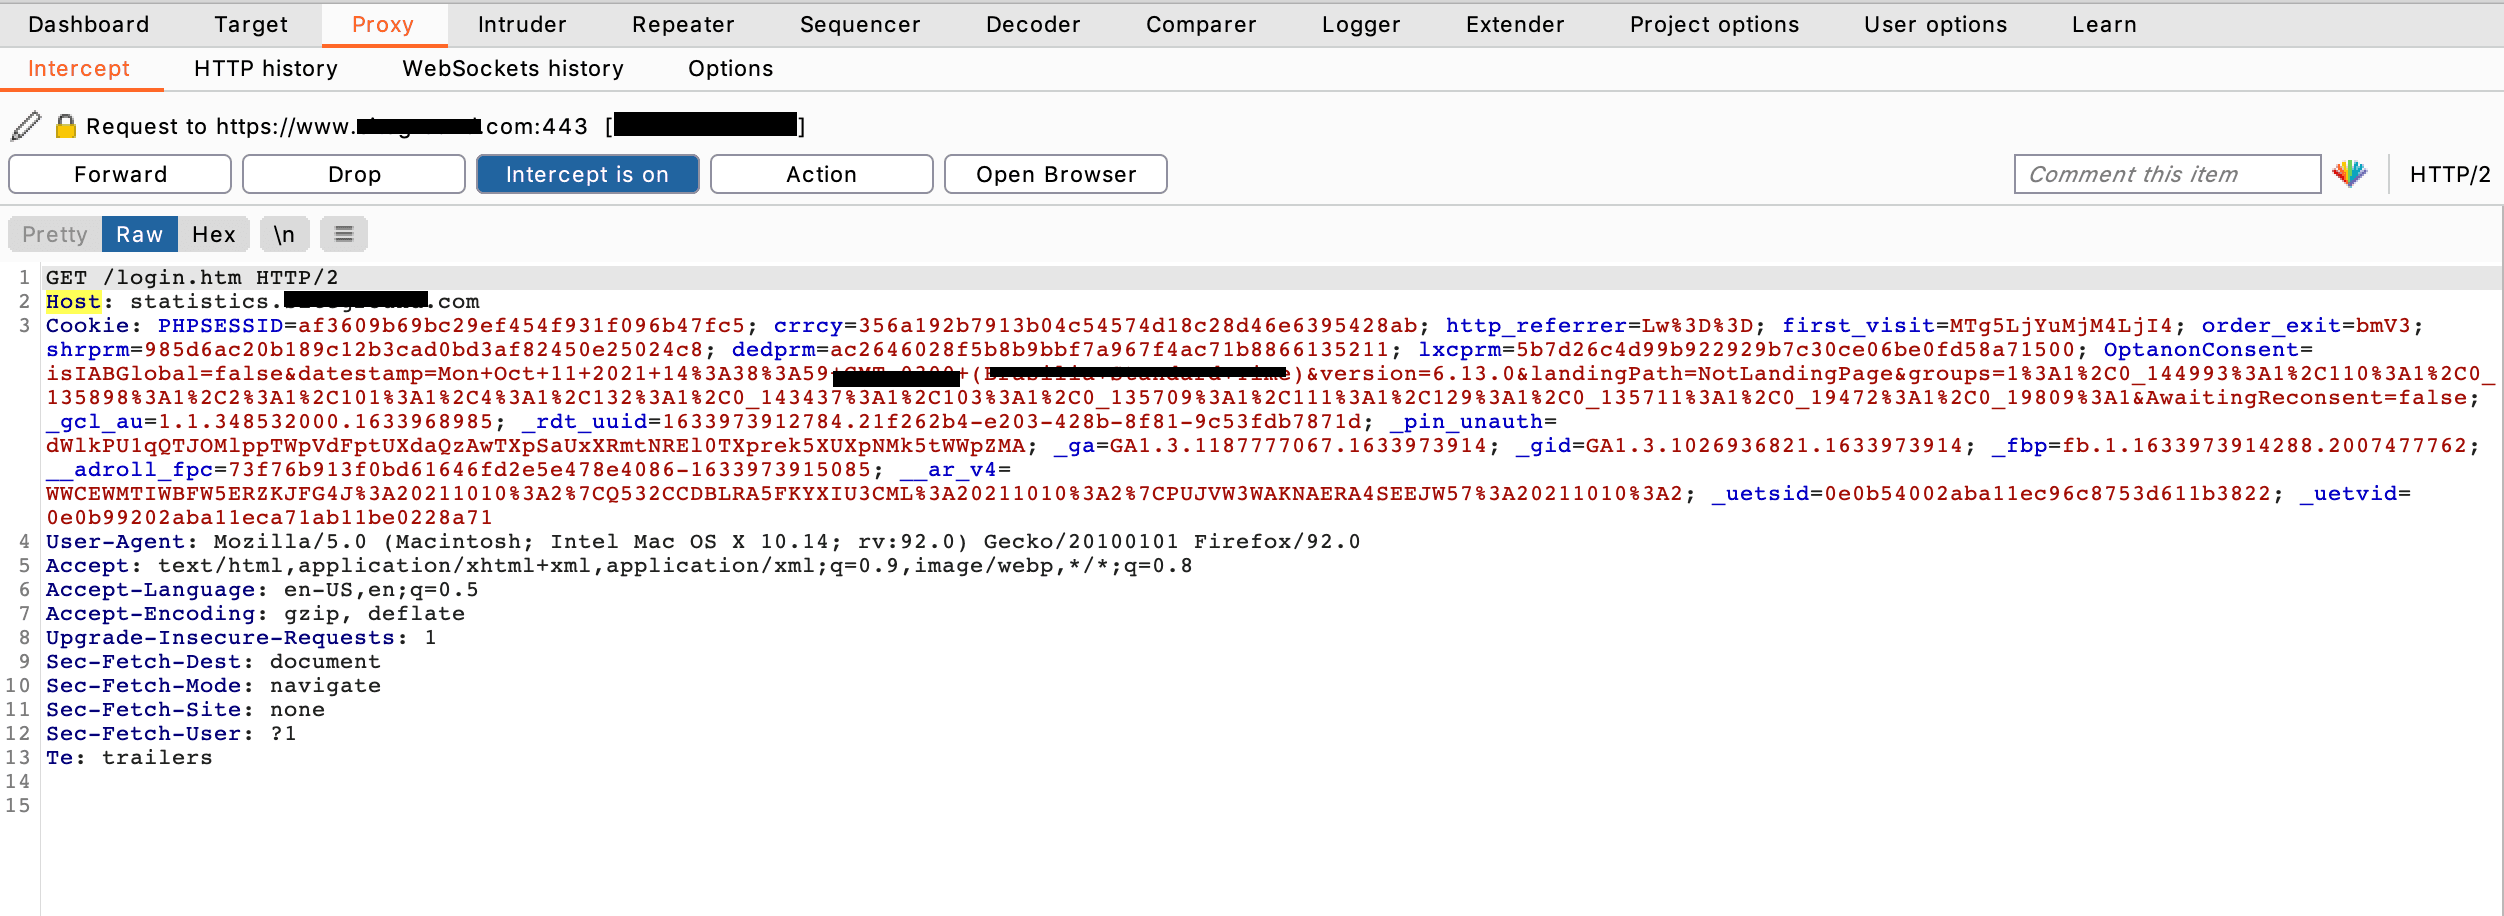
Task: Click the PHPSESSID cookie name
Action: click(221, 325)
